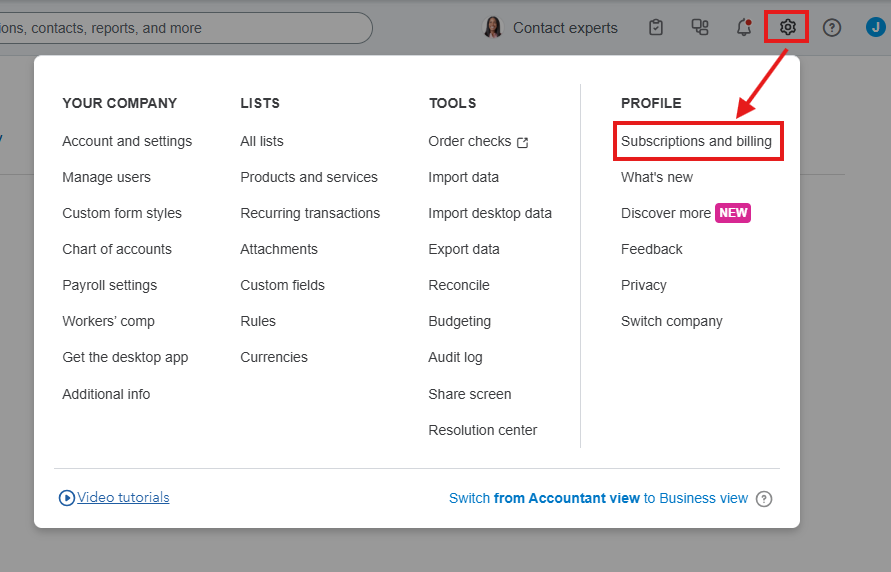The width and height of the screenshot is (891, 572).
Task: Open Subscriptions and billing
Action: click(696, 141)
